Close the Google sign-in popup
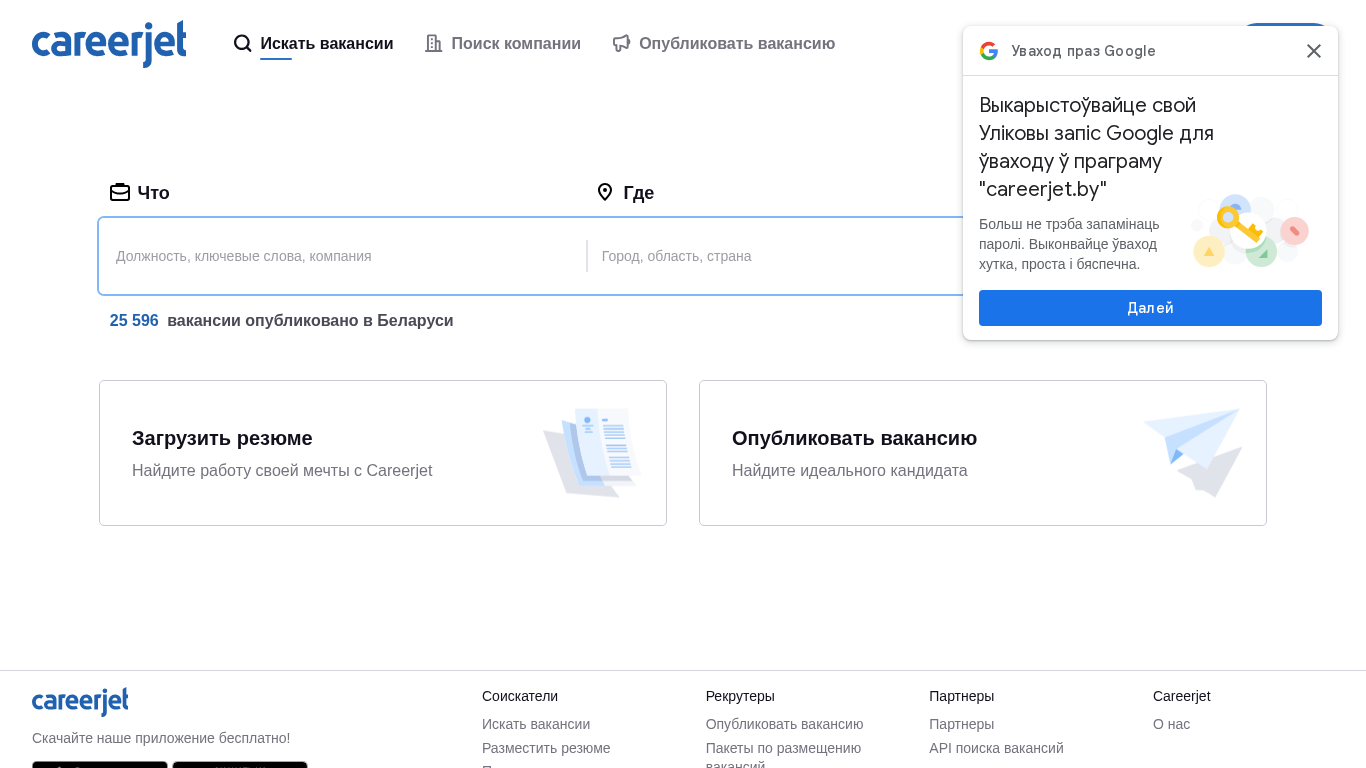The image size is (1366, 768). tap(1314, 51)
